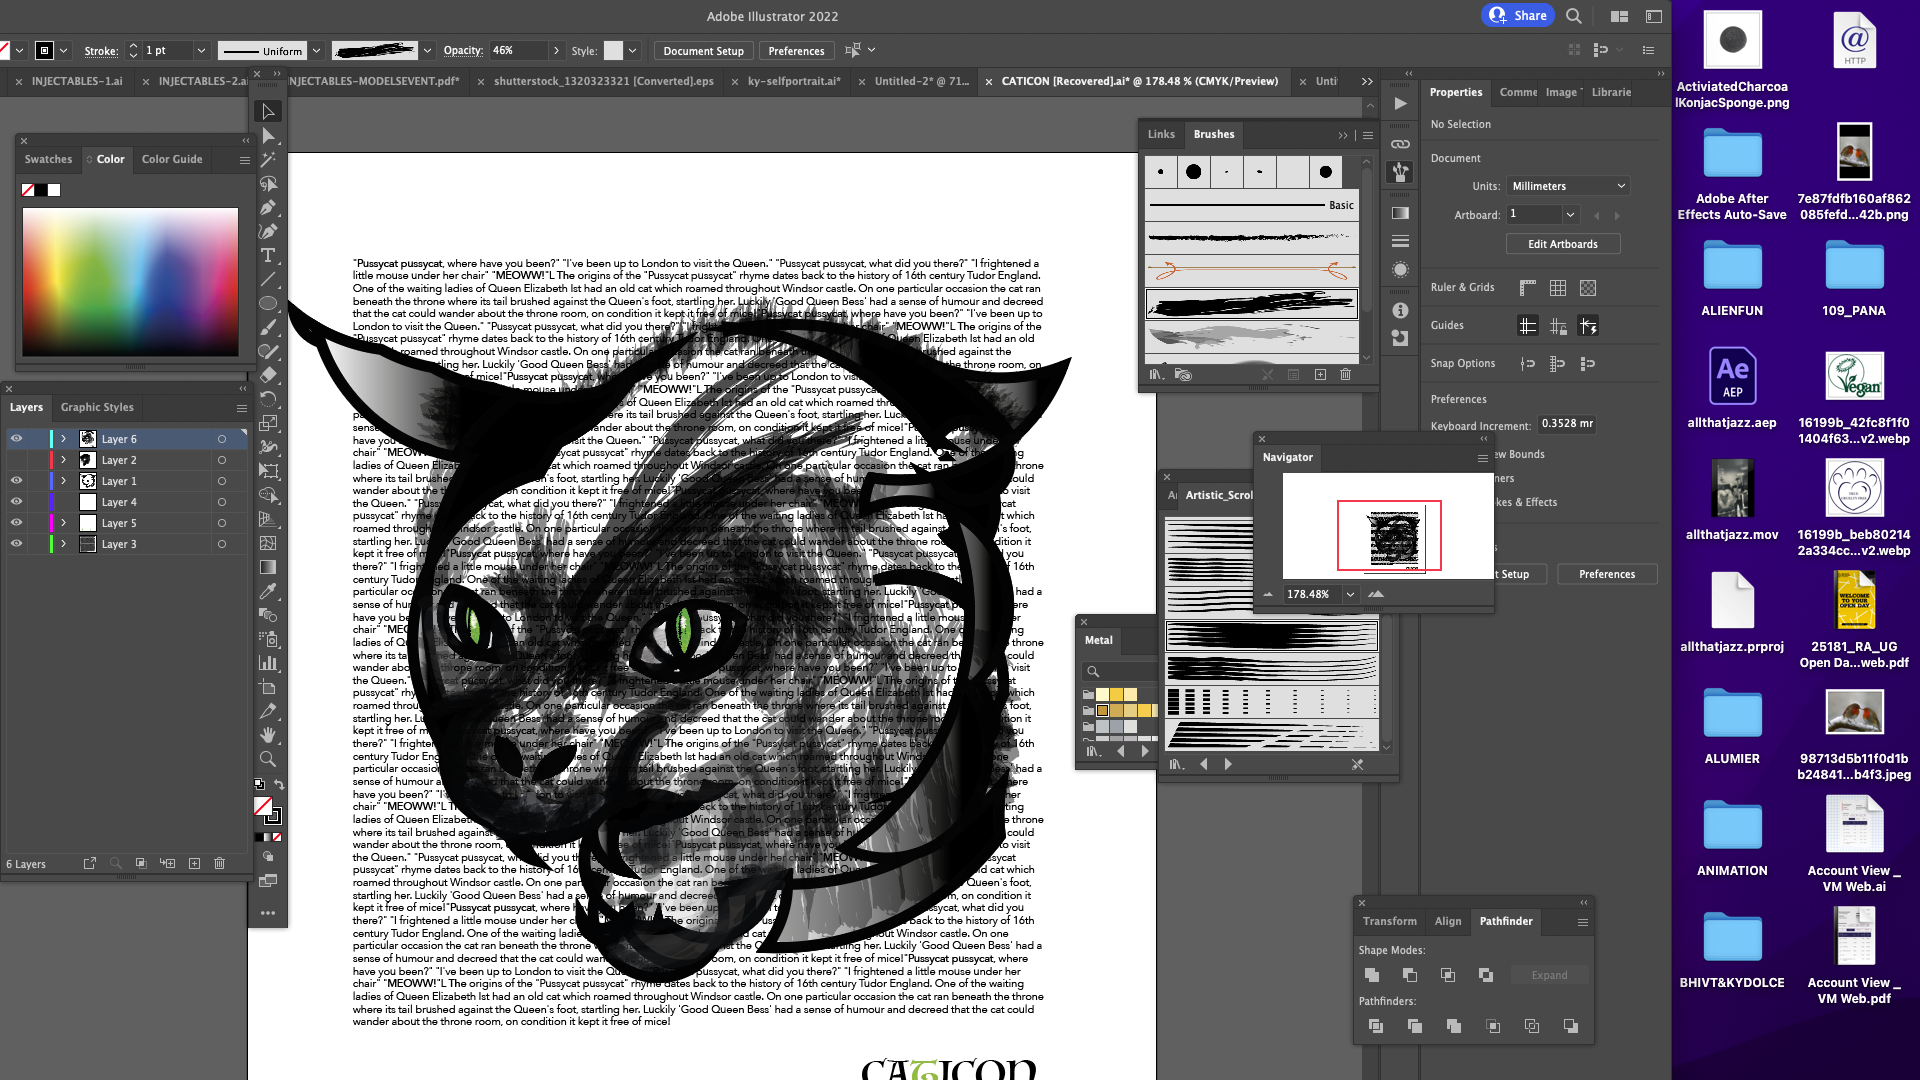Click the Edit Artboards button
The image size is (1920, 1080).
1563,244
